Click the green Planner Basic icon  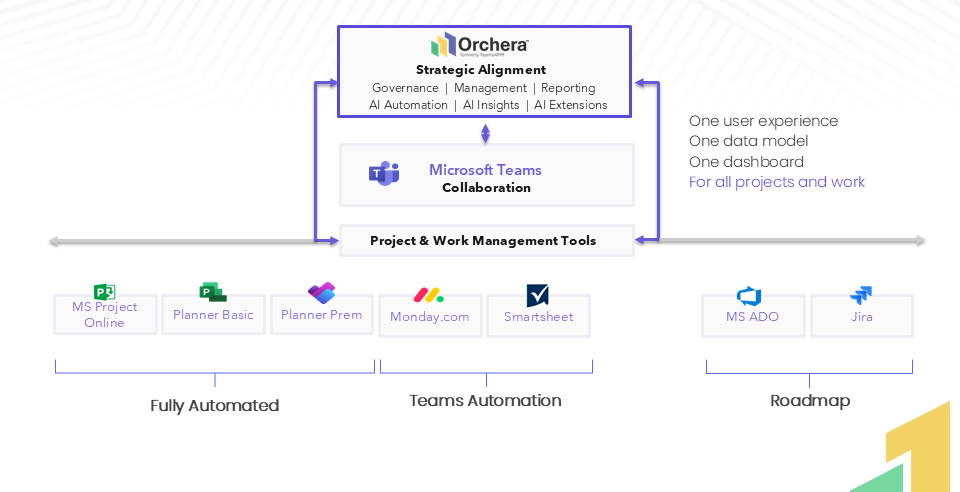coord(212,292)
